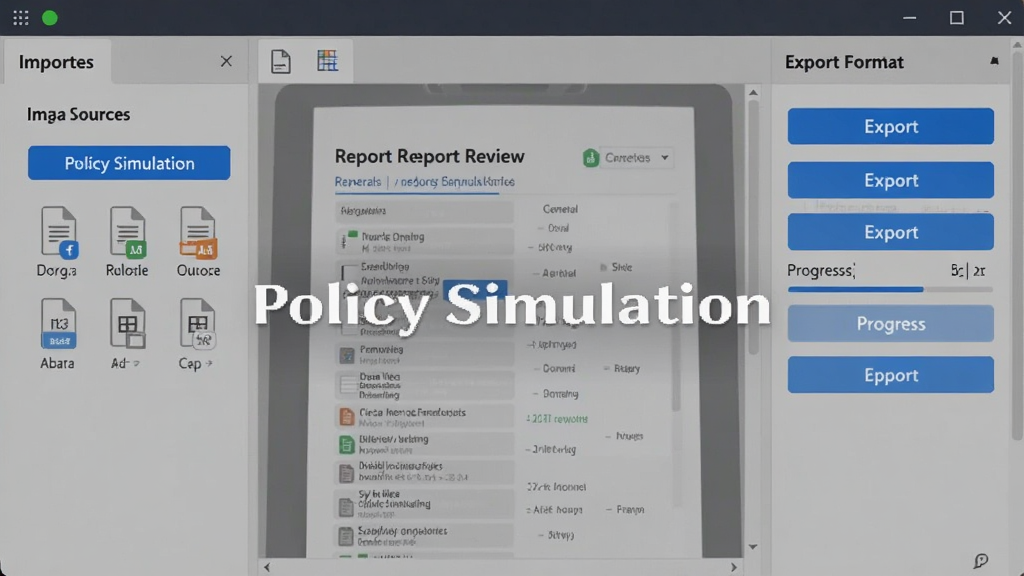Image resolution: width=1024 pixels, height=576 pixels.
Task: Click the Imga Sources label
Action: pyautogui.click(x=78, y=114)
